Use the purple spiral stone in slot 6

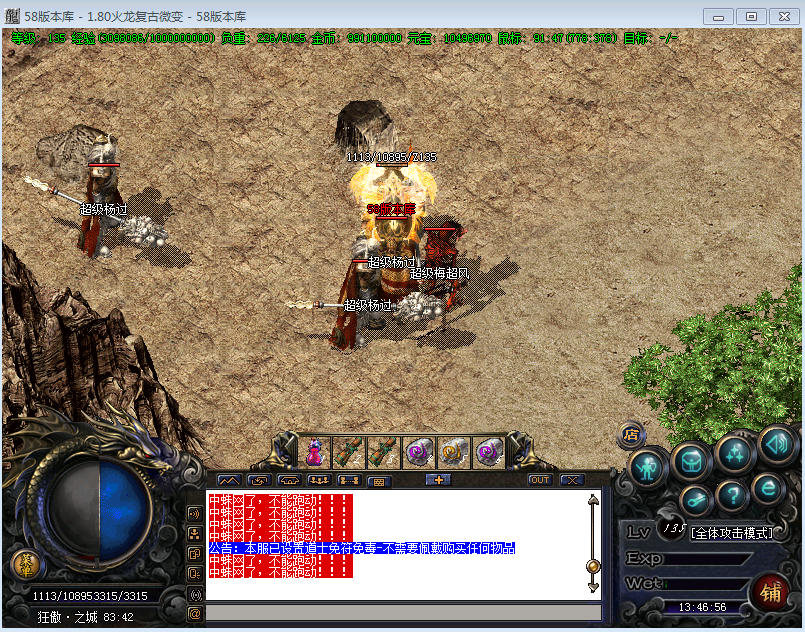click(489, 452)
